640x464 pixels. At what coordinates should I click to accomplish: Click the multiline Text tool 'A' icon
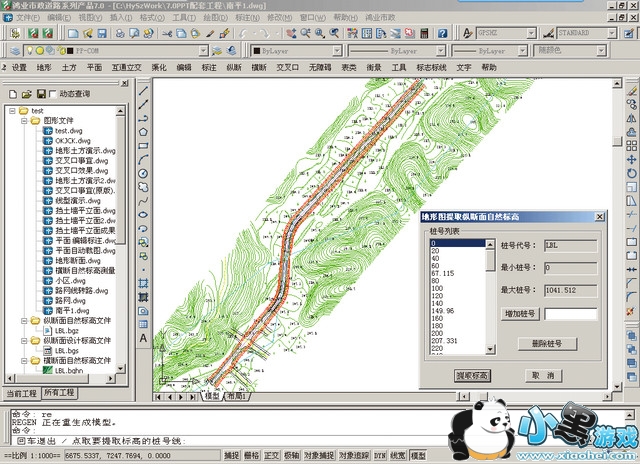144,338
